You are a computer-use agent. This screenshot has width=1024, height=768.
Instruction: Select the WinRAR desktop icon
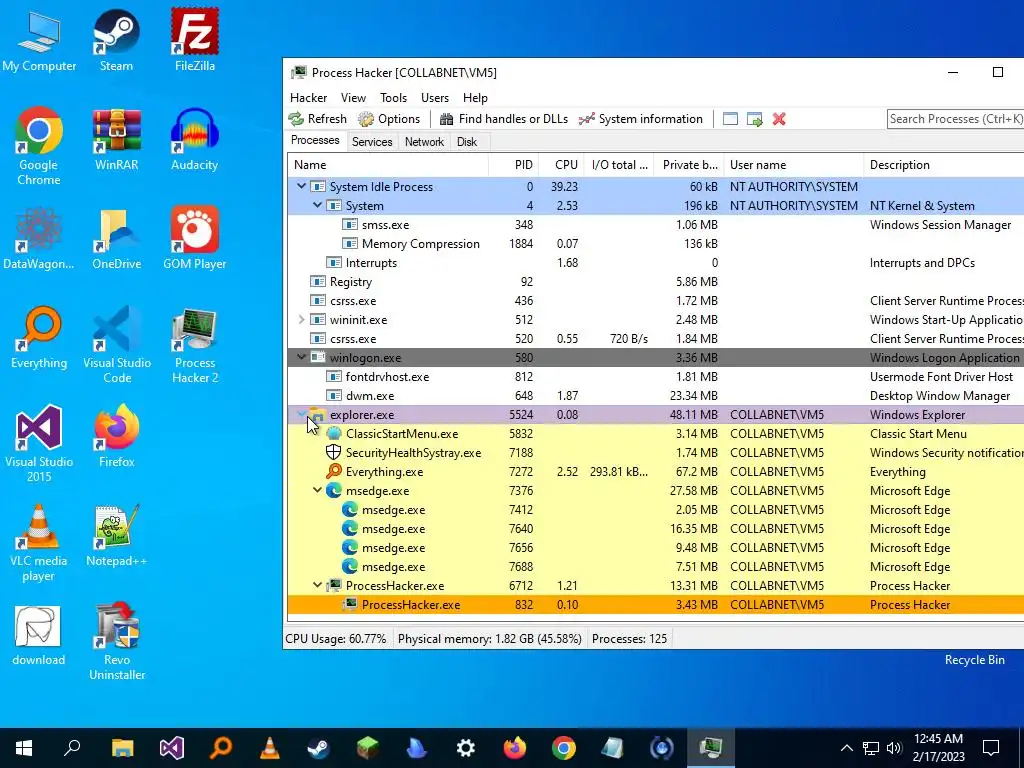click(x=116, y=139)
